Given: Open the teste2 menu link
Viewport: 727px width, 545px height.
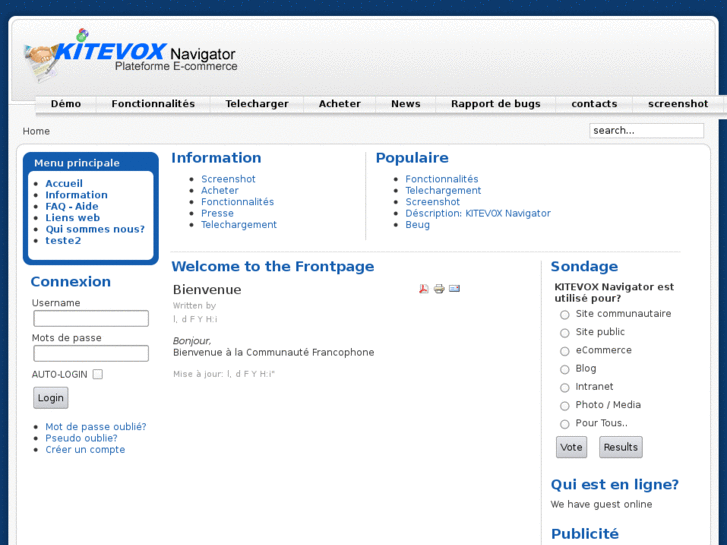Looking at the screenshot, I should coord(63,240).
